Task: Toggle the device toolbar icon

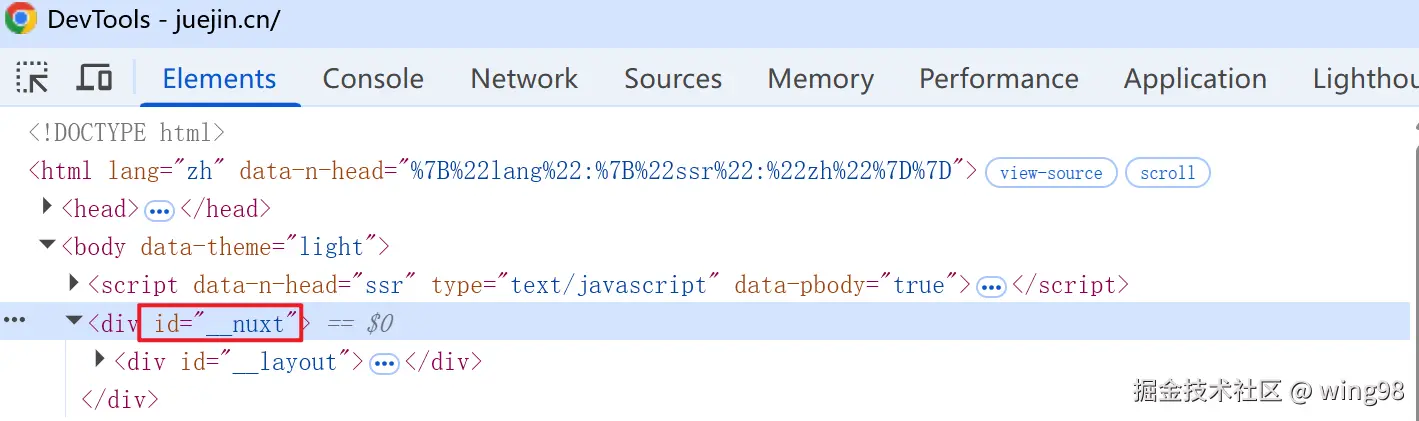Action: coord(94,78)
